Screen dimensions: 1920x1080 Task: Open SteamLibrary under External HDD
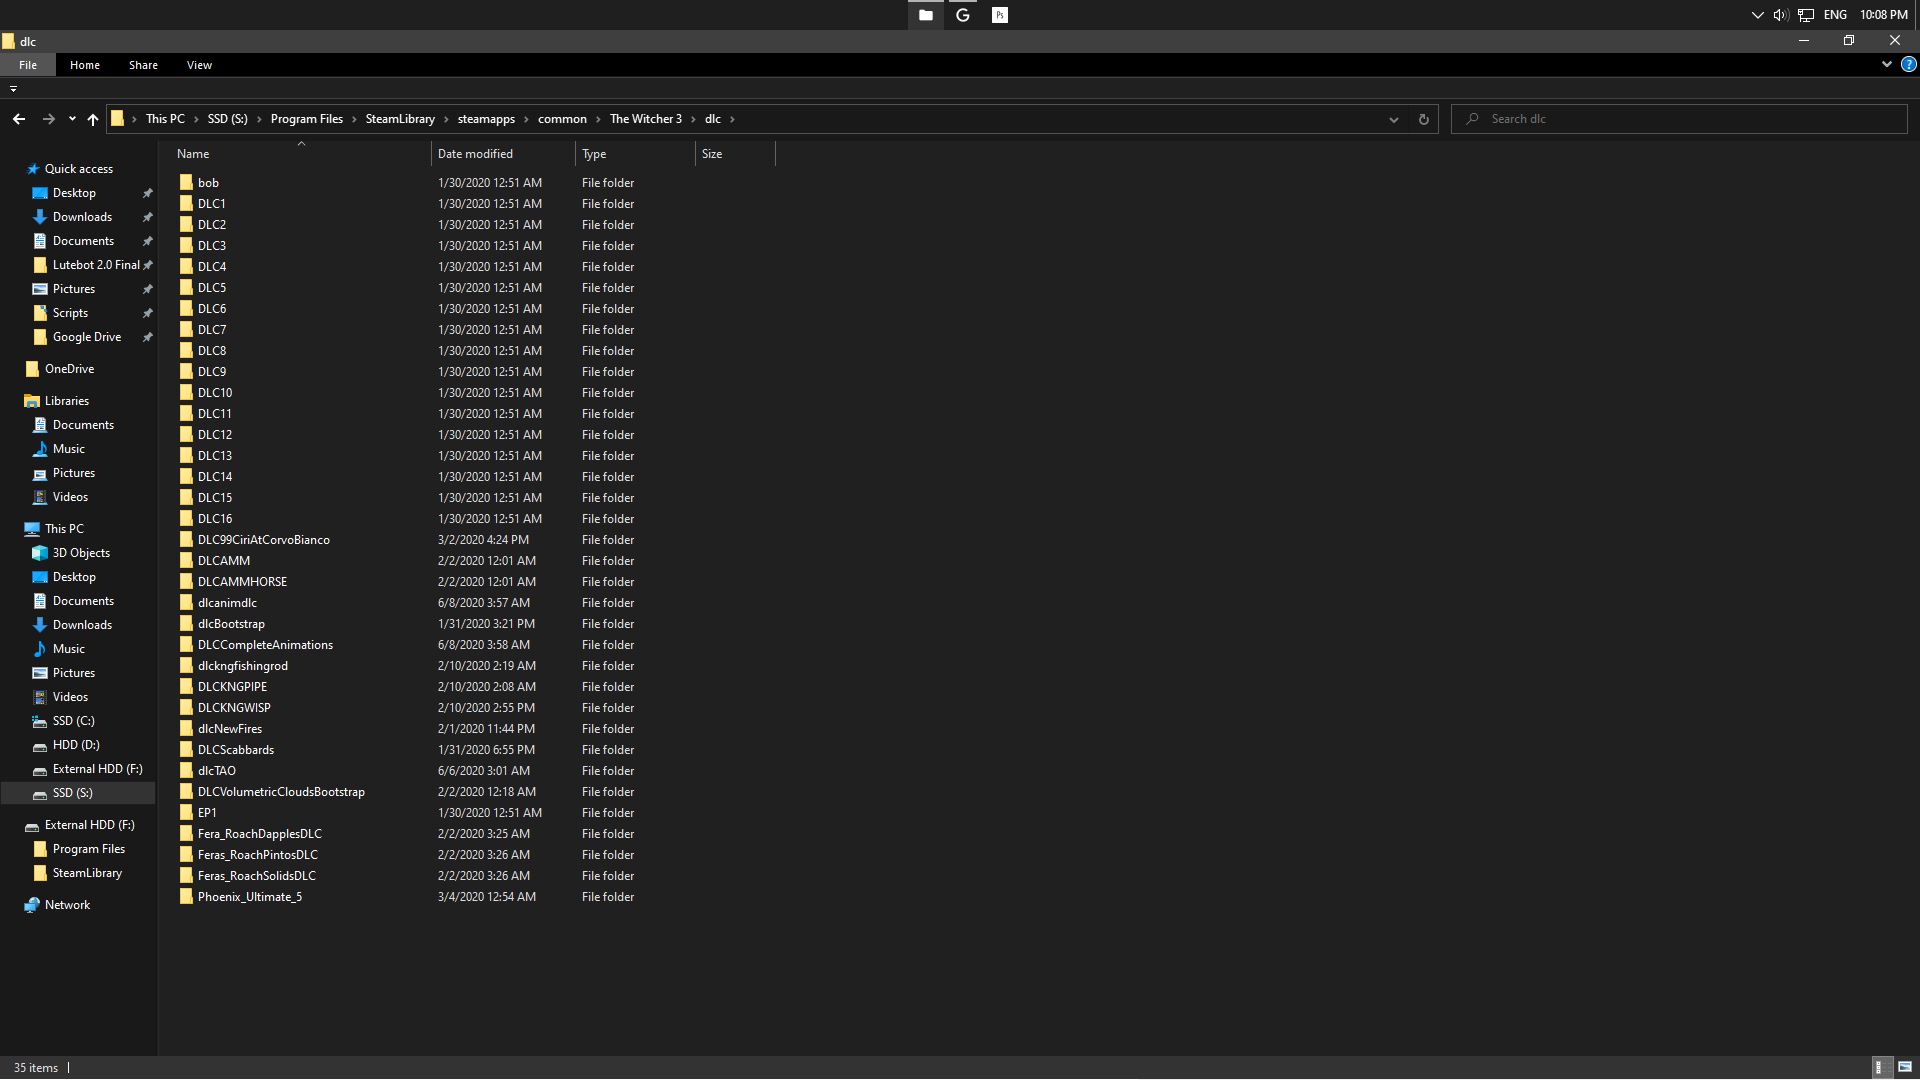[x=87, y=873]
